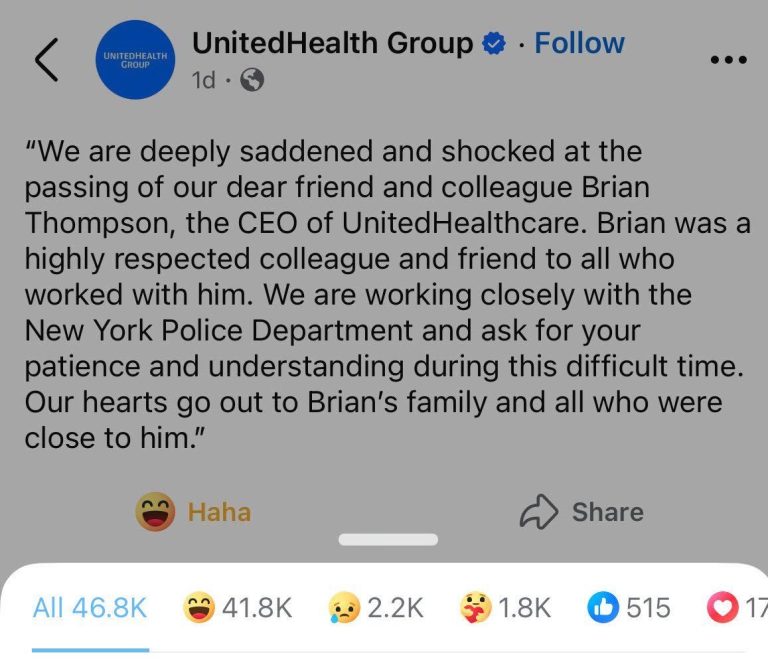Viewport: 768px width, 667px height.
Task: Grab the bottom sheet drag handle
Action: click(x=388, y=539)
